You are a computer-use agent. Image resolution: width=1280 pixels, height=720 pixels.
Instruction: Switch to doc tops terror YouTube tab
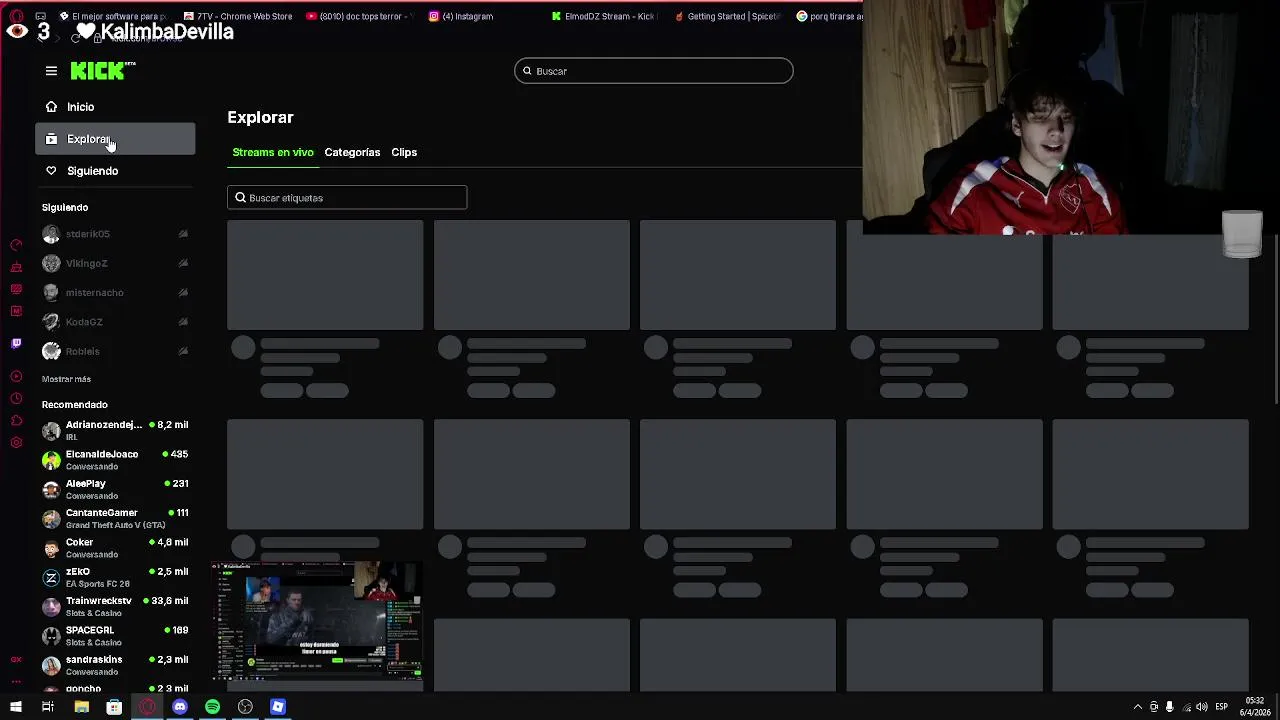(x=358, y=16)
